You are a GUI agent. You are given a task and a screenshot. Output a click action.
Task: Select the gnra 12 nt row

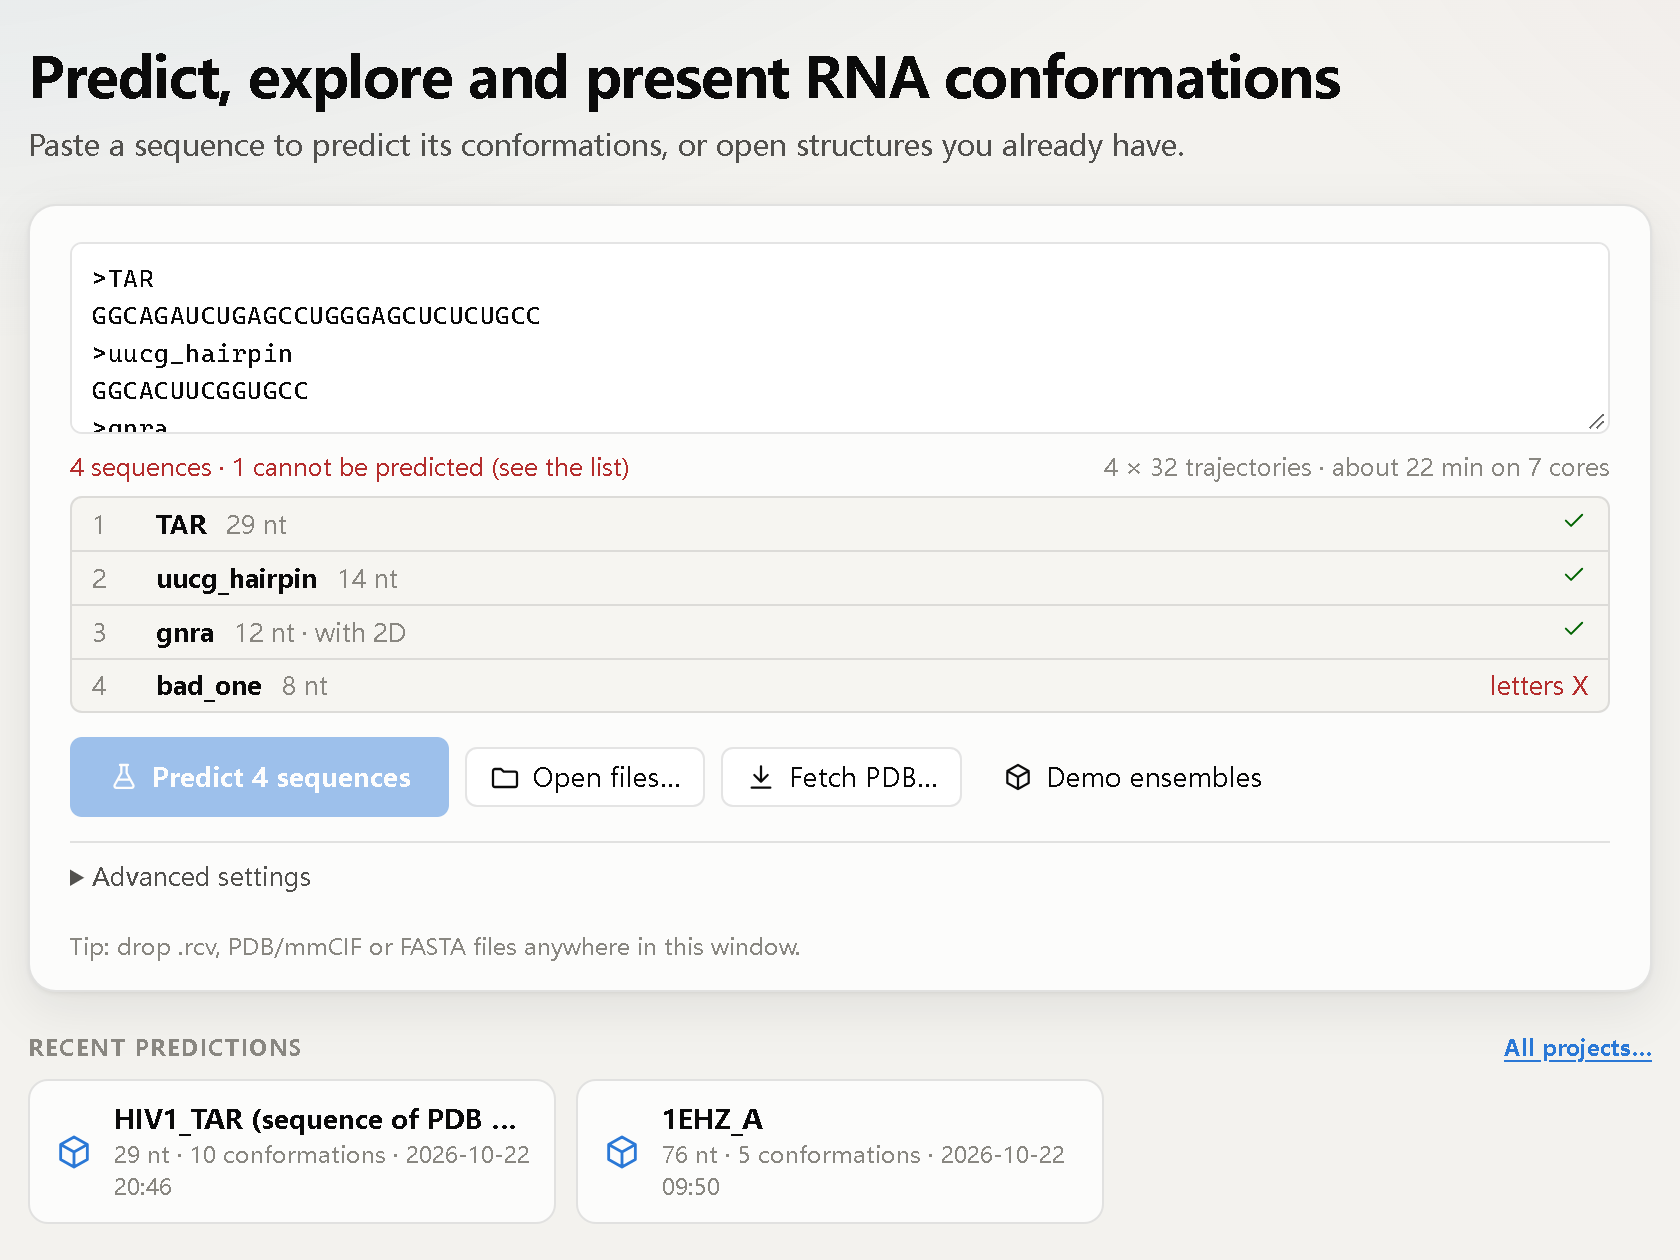pos(840,633)
